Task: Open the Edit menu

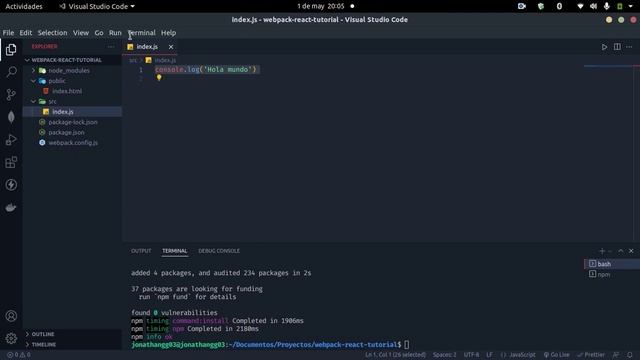Action: [25, 33]
